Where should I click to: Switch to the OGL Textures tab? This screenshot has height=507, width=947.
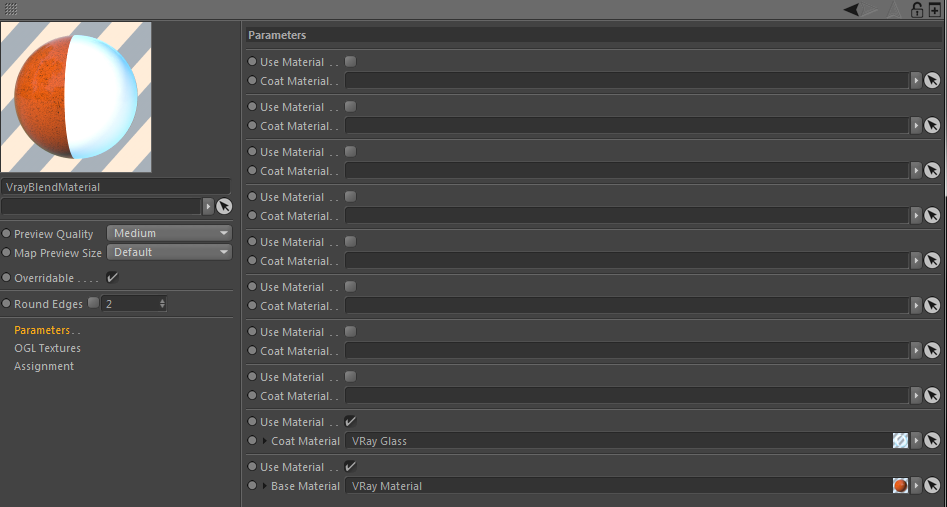(47, 348)
